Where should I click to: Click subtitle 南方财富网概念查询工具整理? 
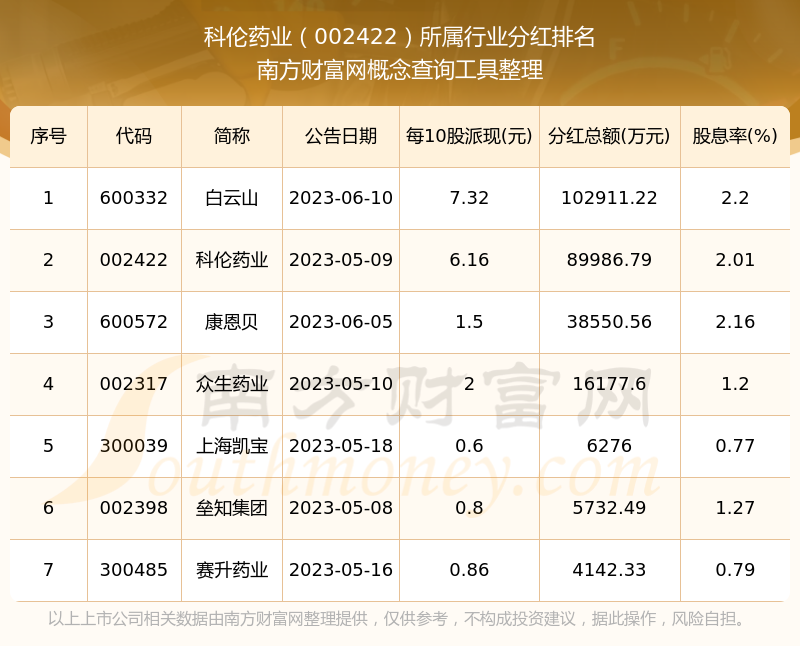point(400,70)
